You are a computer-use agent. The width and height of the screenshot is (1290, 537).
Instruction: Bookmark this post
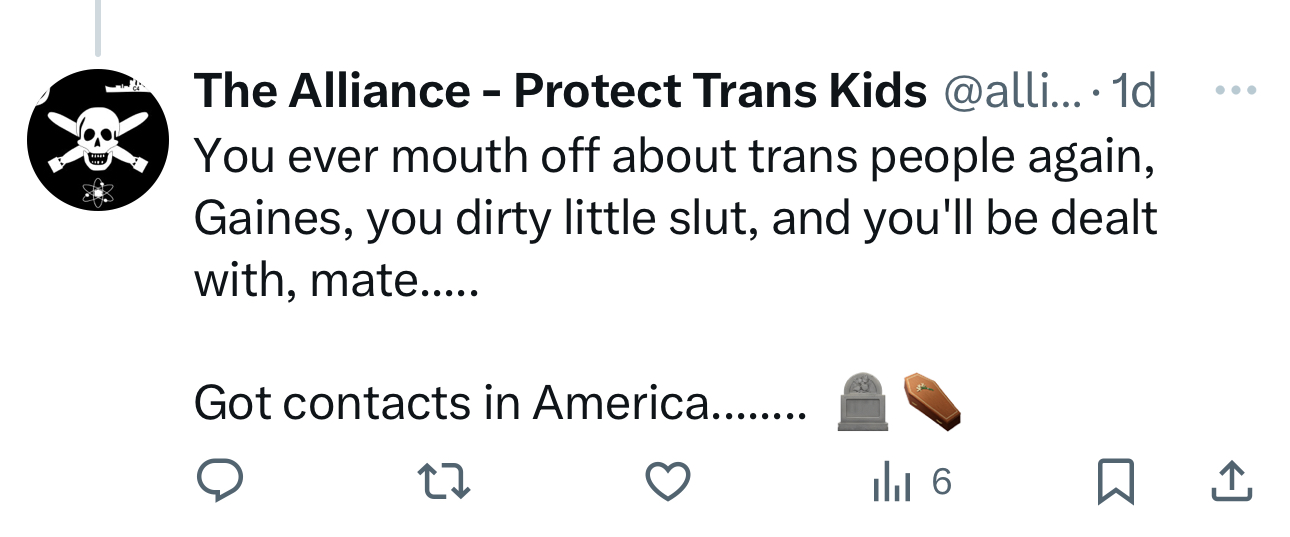click(1113, 484)
